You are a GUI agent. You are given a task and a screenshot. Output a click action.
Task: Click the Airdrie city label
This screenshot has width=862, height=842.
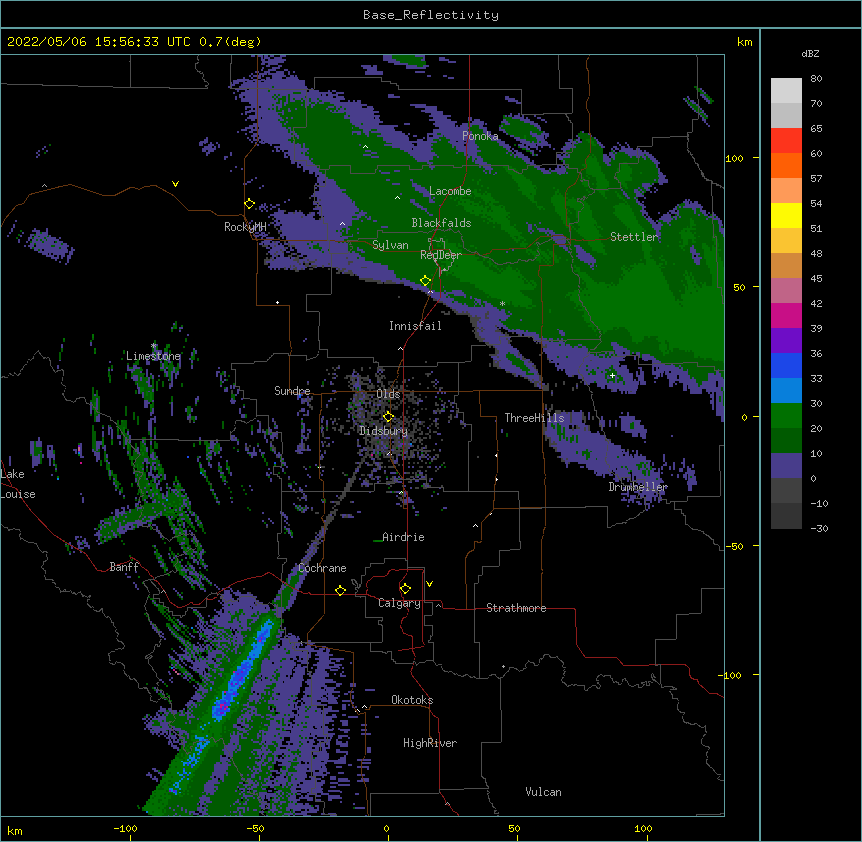(x=403, y=537)
